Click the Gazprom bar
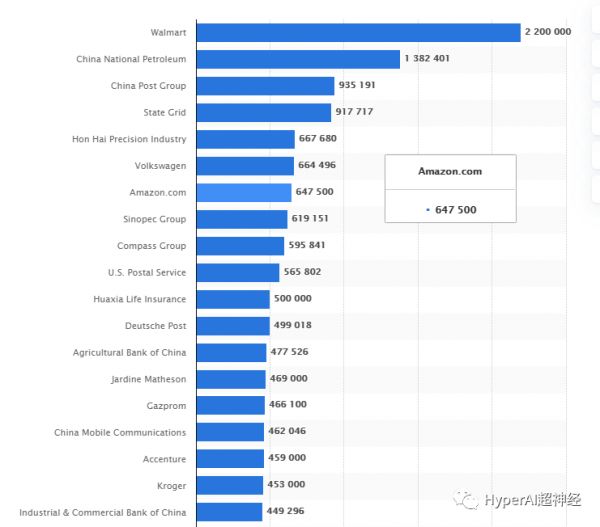This screenshot has height=527, width=600. pyautogui.click(x=231, y=405)
